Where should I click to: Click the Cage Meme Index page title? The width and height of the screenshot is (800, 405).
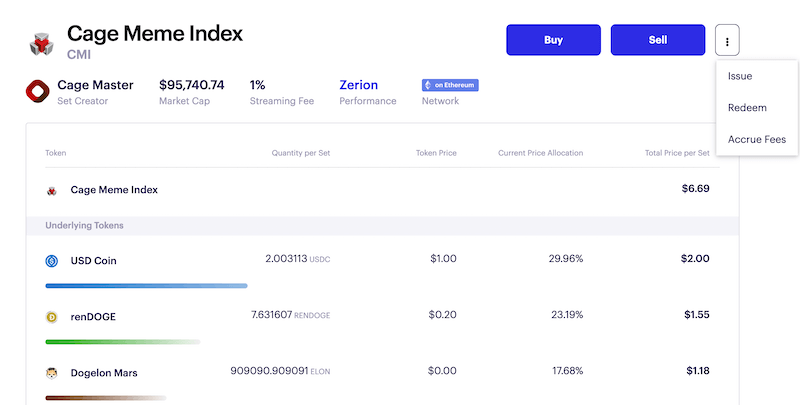(155, 34)
